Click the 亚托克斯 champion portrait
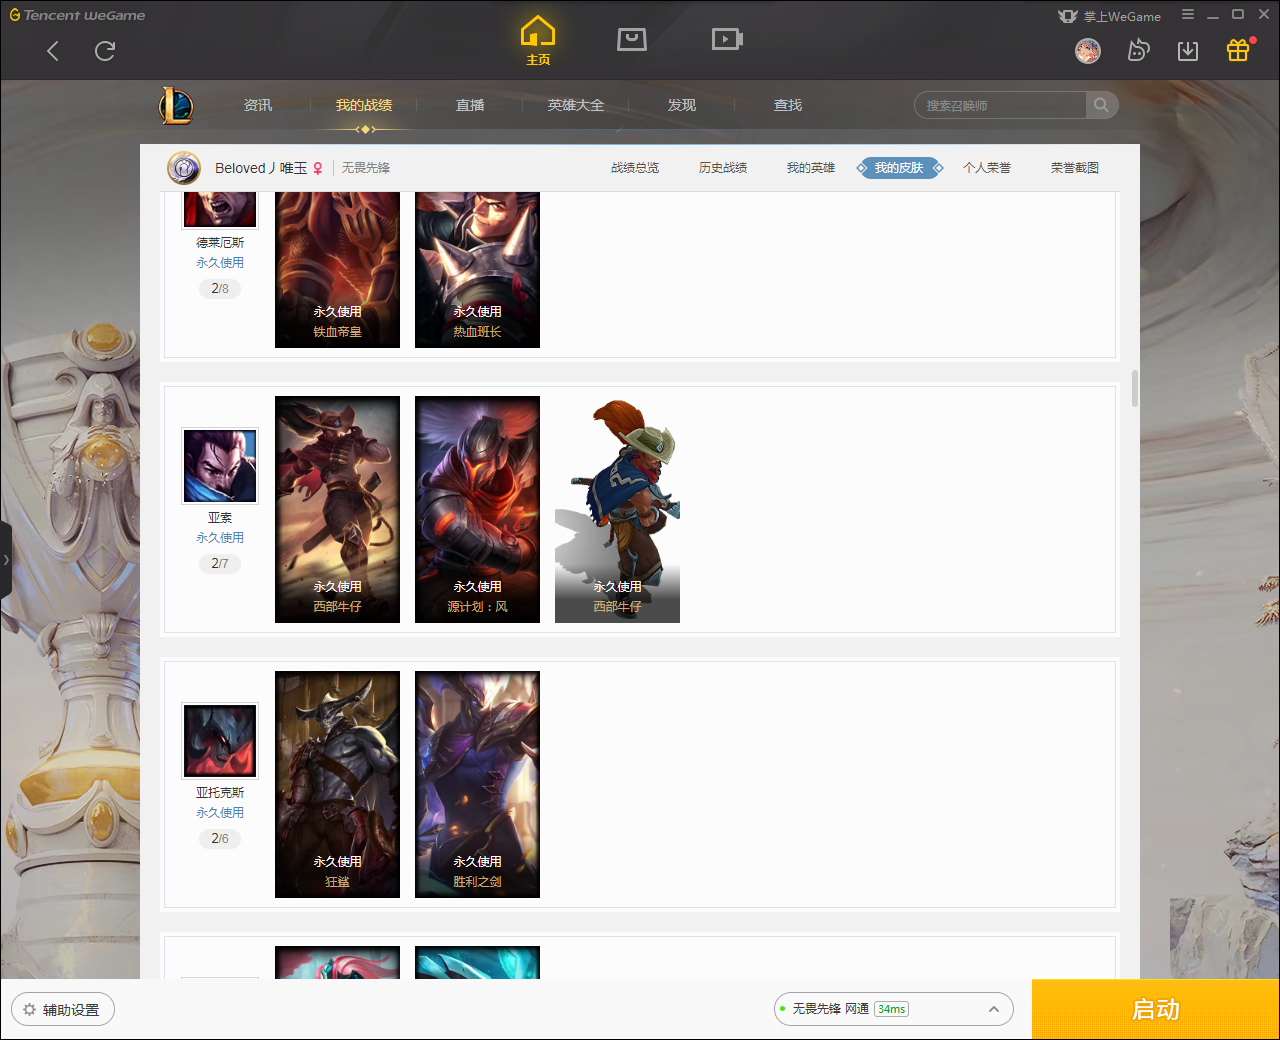This screenshot has width=1280, height=1040. point(220,741)
